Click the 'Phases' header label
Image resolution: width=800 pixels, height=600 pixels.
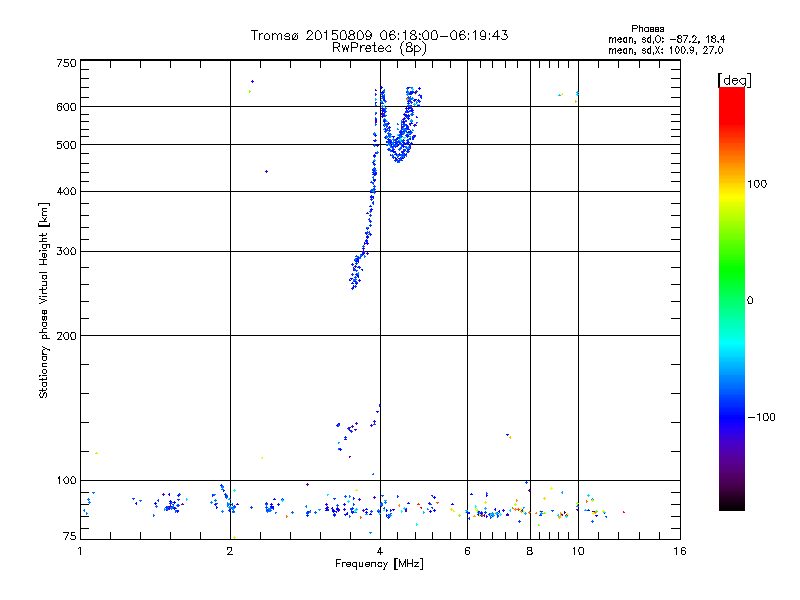click(647, 29)
